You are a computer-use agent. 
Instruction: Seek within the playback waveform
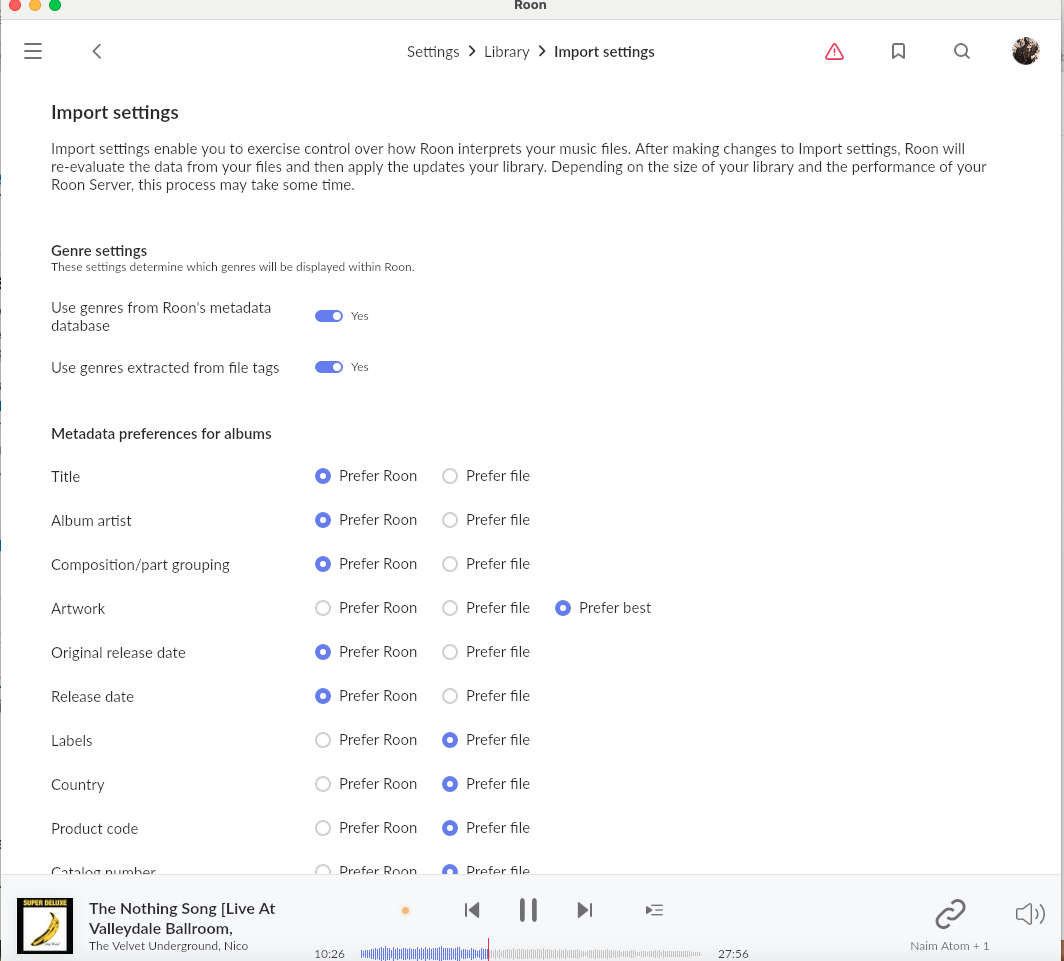pyautogui.click(x=531, y=954)
